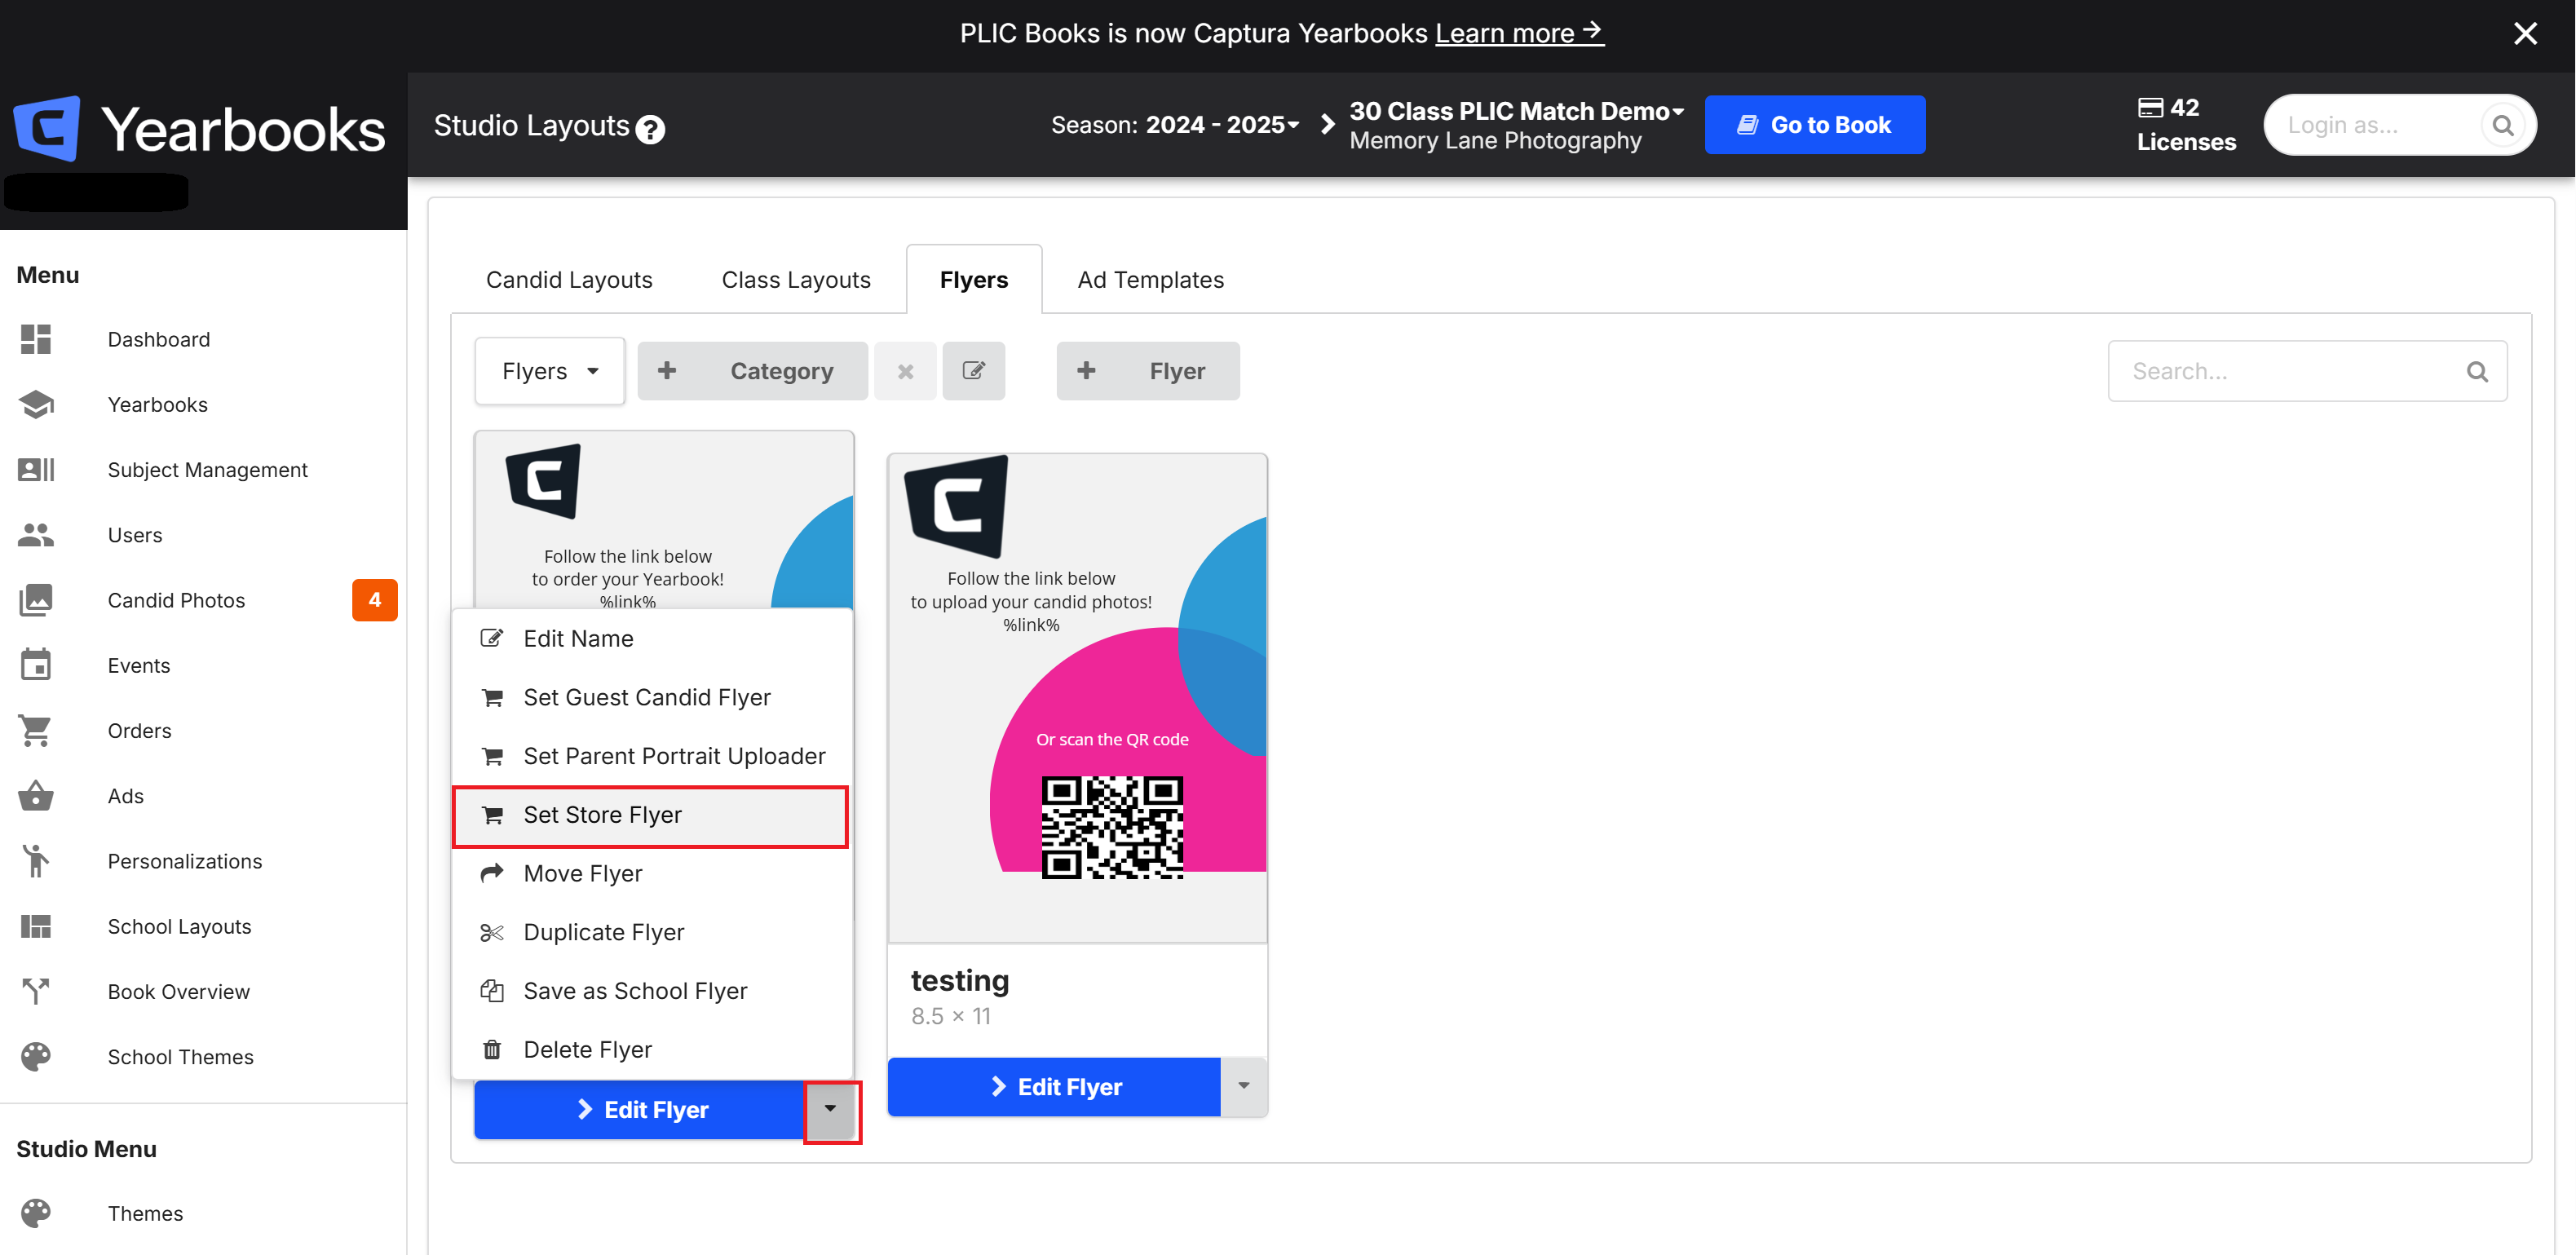The height and width of the screenshot is (1255, 2576).
Task: Click the Users people icon
Action: 36,535
